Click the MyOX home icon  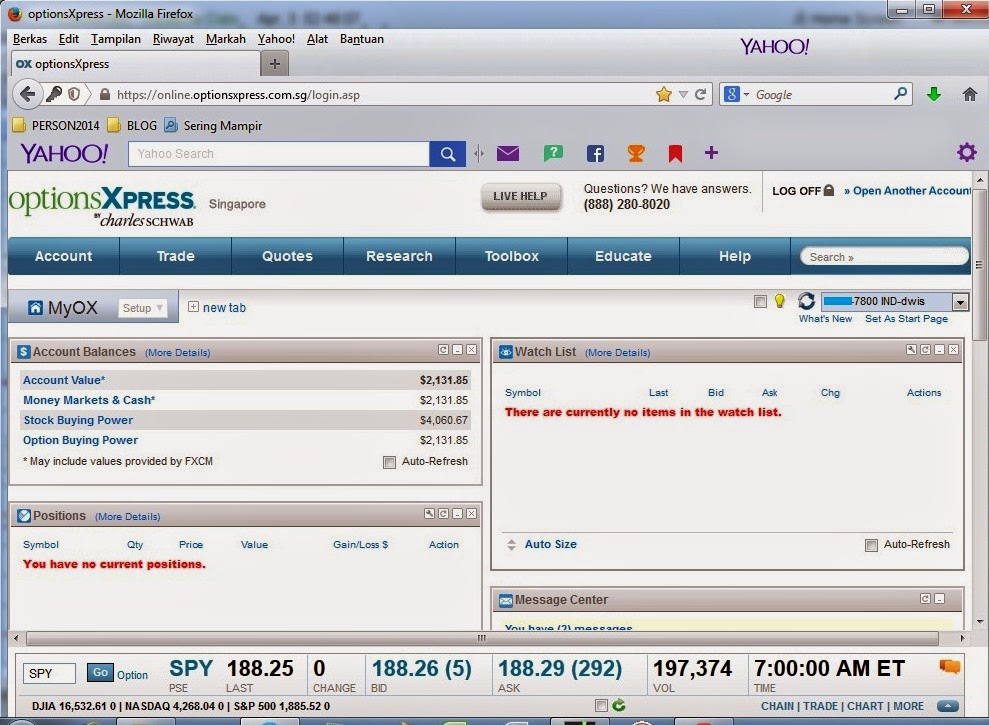35,308
